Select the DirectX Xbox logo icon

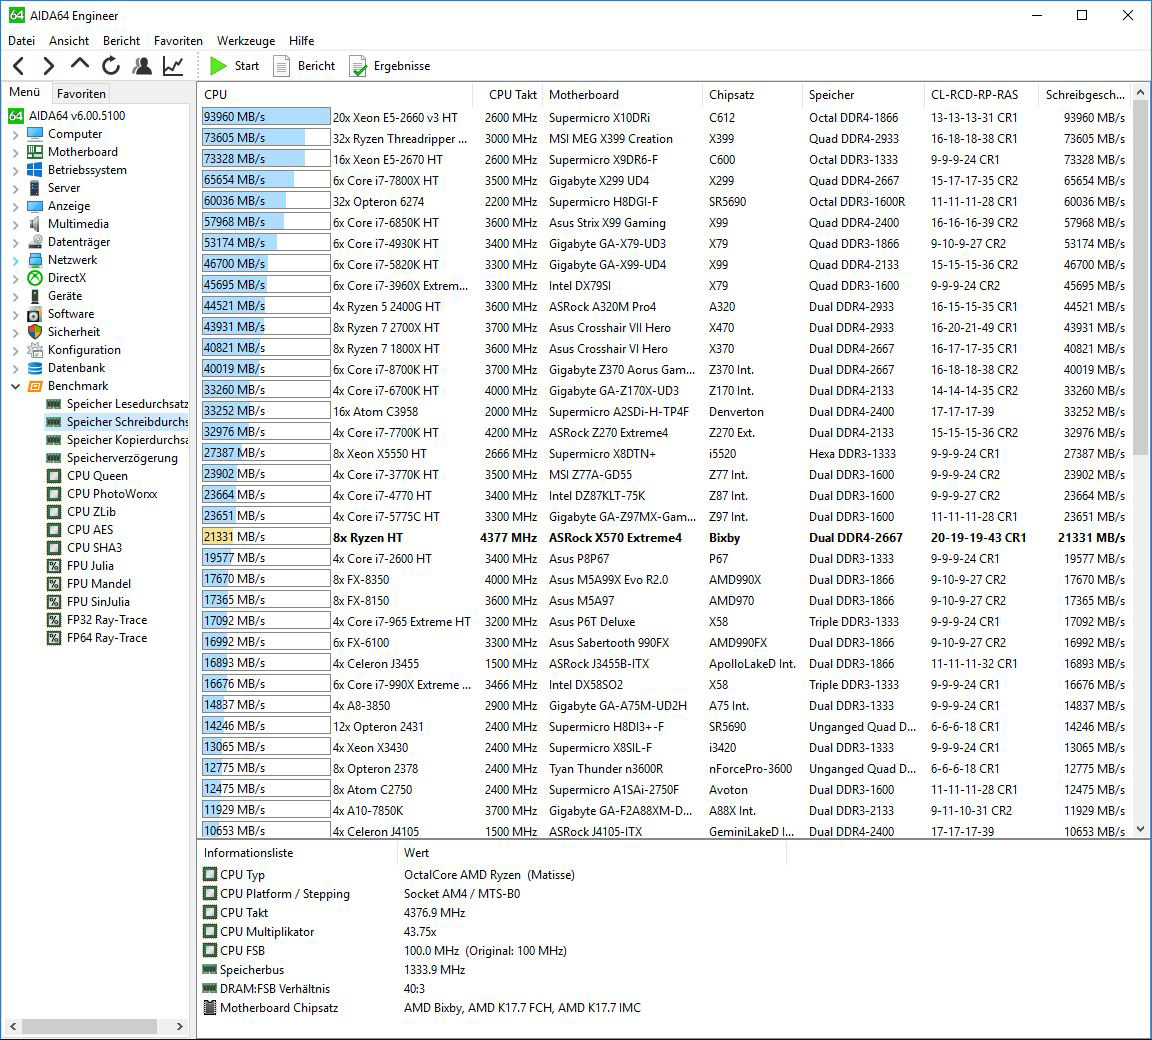(x=35, y=278)
